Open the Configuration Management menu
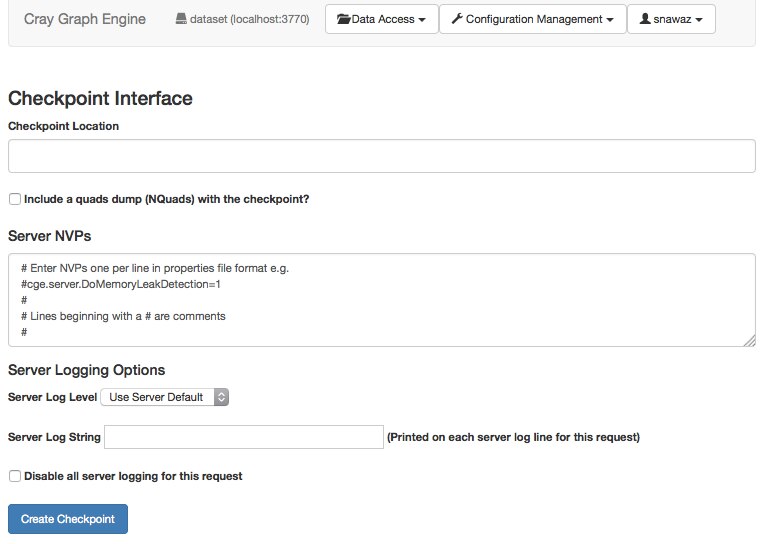764x544 pixels. (x=532, y=19)
